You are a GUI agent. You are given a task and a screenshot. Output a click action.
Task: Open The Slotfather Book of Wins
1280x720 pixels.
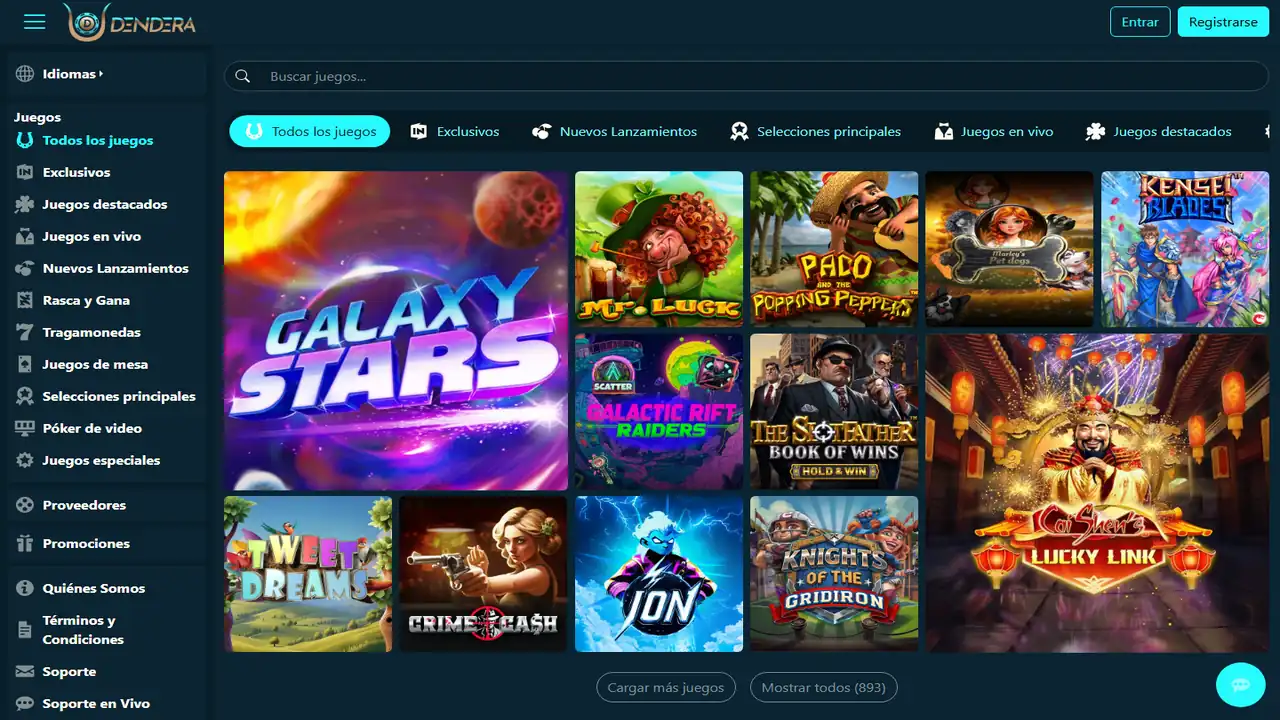834,412
